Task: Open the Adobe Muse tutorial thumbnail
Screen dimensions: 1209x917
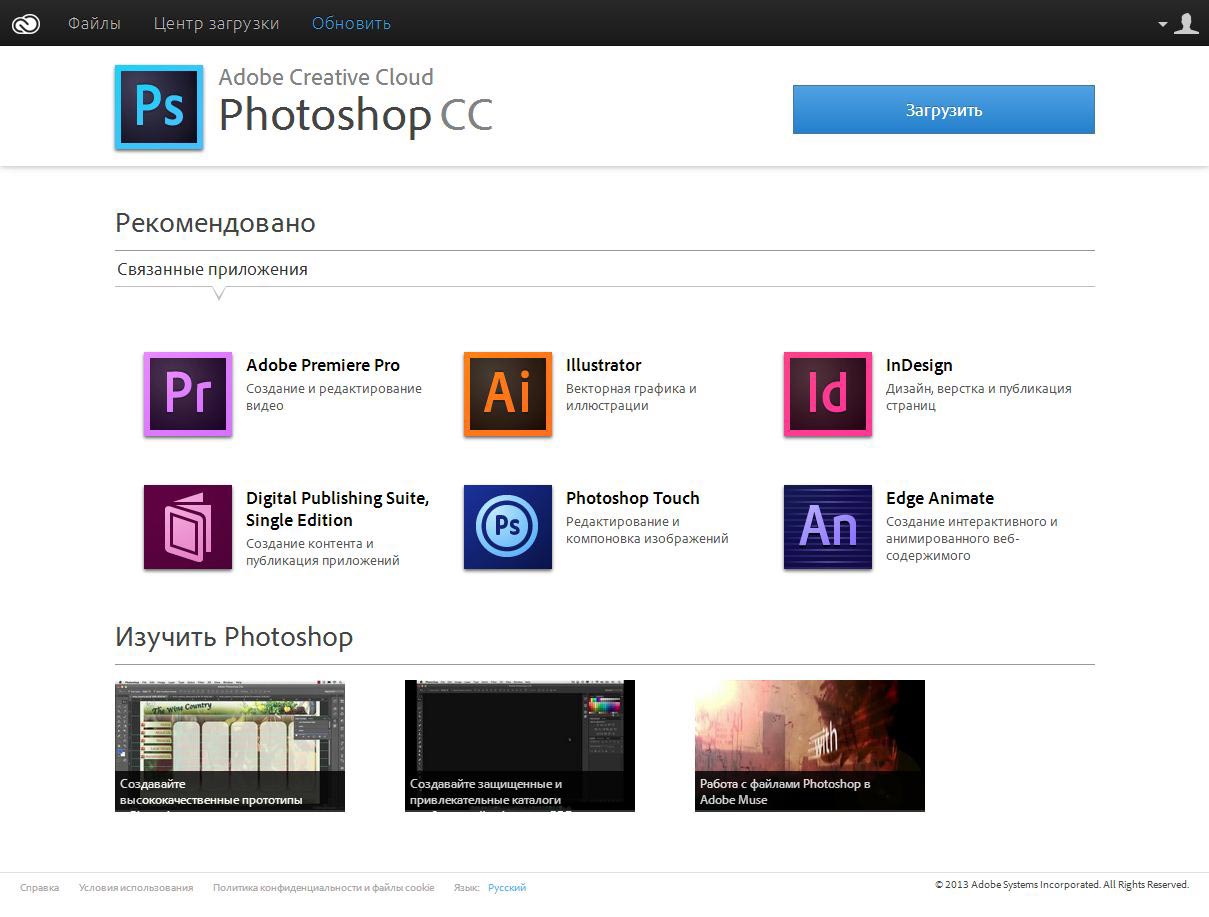Action: coord(810,746)
